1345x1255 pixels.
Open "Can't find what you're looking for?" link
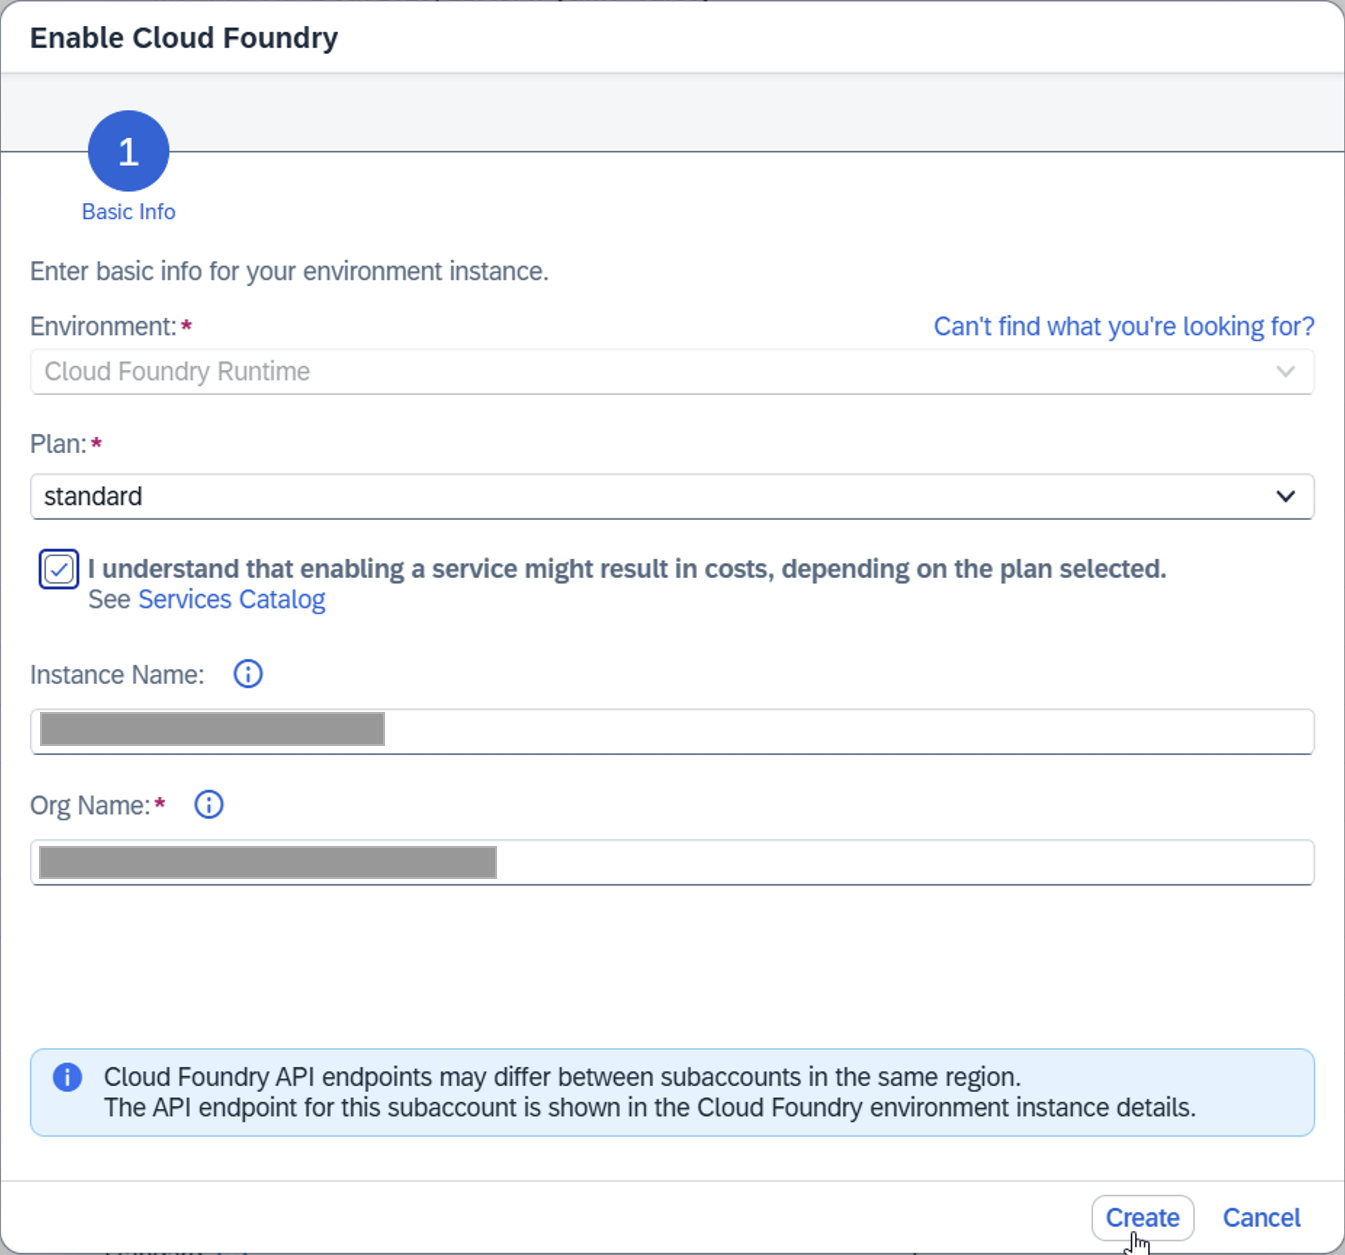click(x=1124, y=327)
